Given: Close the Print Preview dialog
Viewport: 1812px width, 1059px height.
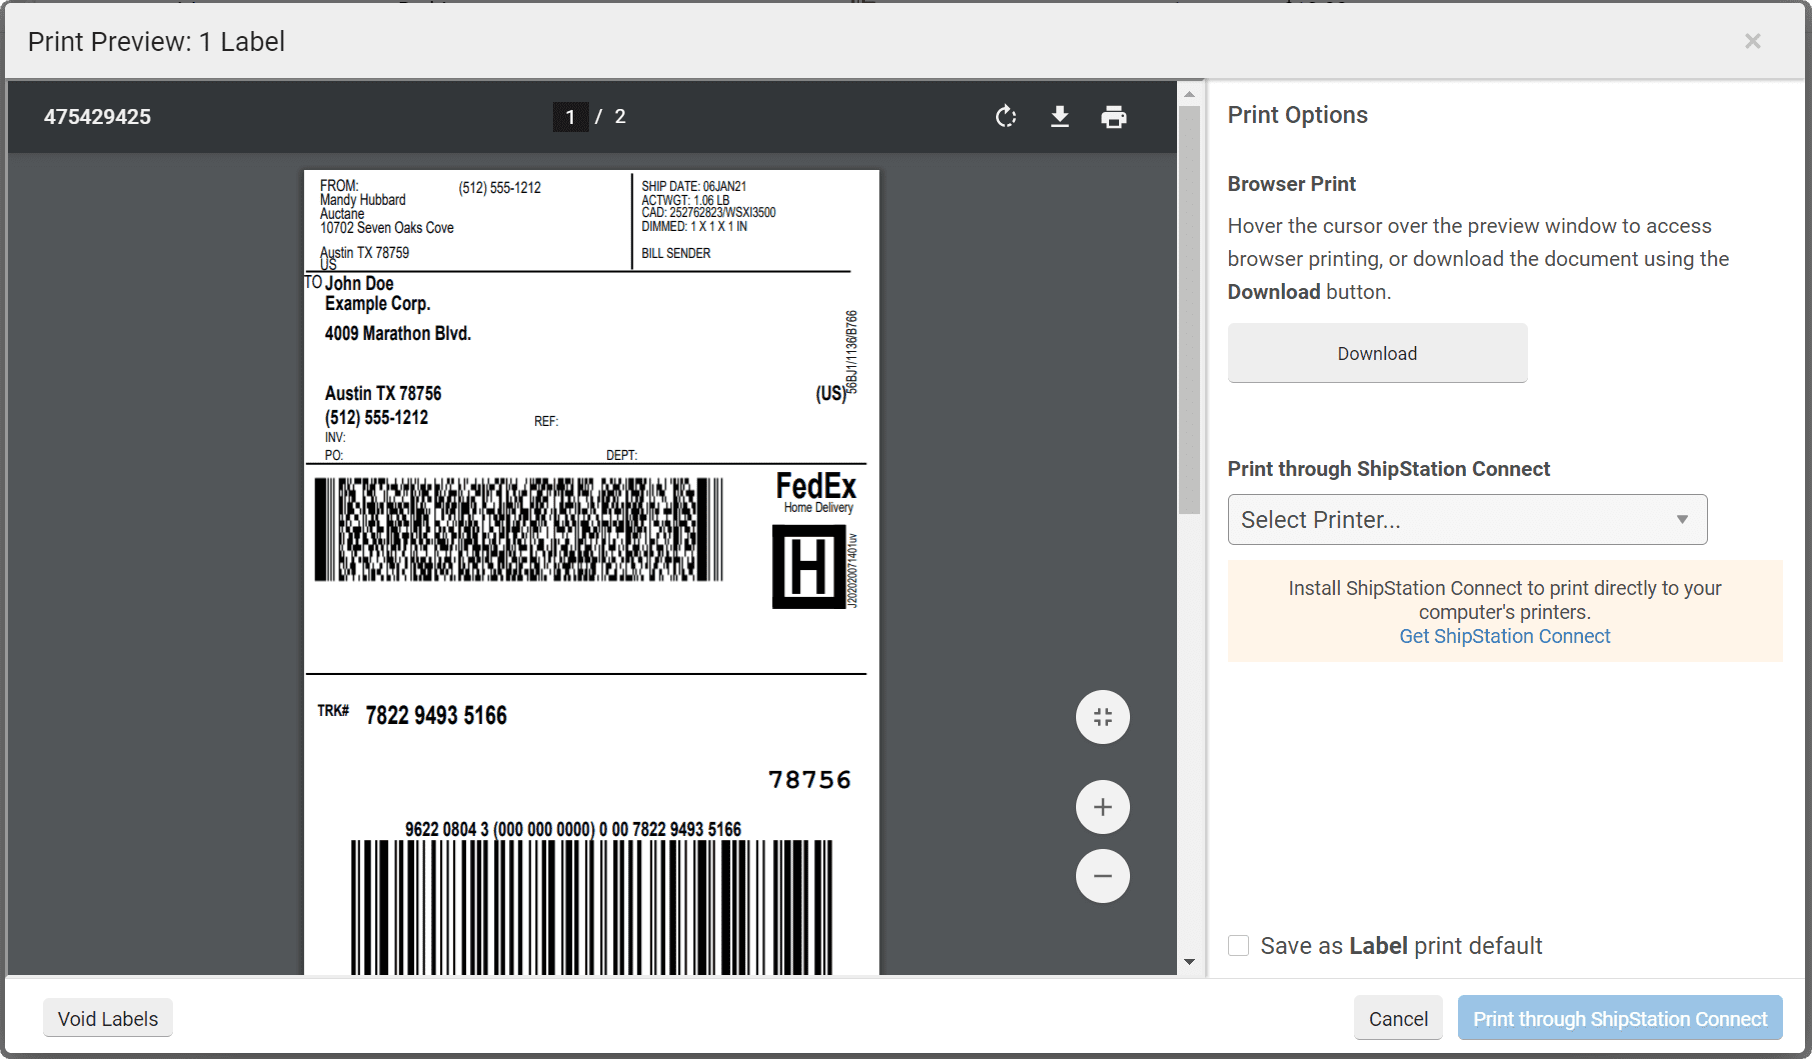Looking at the screenshot, I should tap(1752, 41).
